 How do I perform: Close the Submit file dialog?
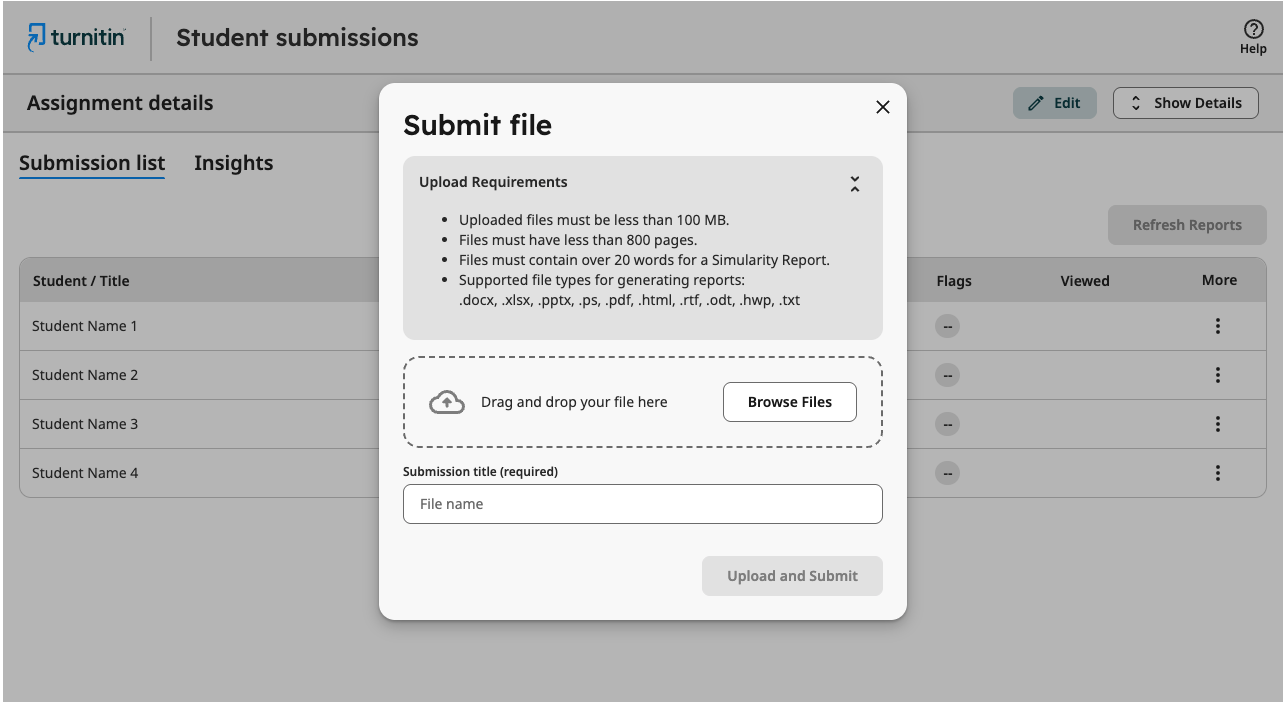[x=882, y=107]
